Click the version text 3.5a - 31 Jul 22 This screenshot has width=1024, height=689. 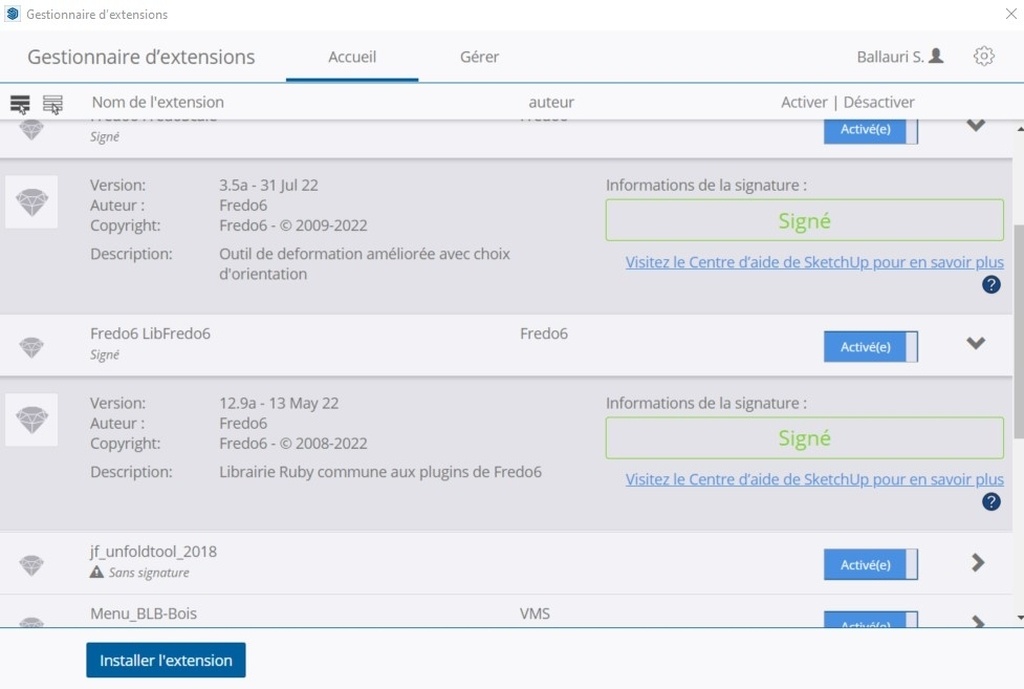[x=268, y=185]
